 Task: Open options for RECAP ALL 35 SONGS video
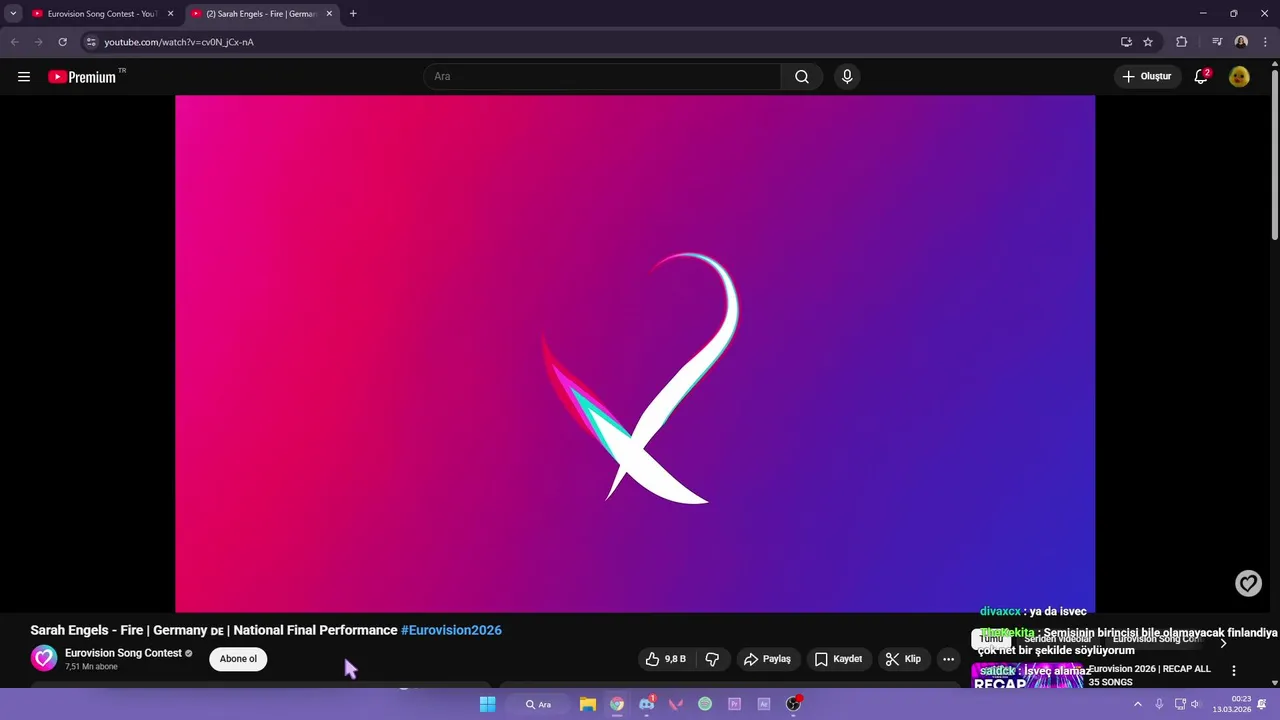click(x=1233, y=671)
